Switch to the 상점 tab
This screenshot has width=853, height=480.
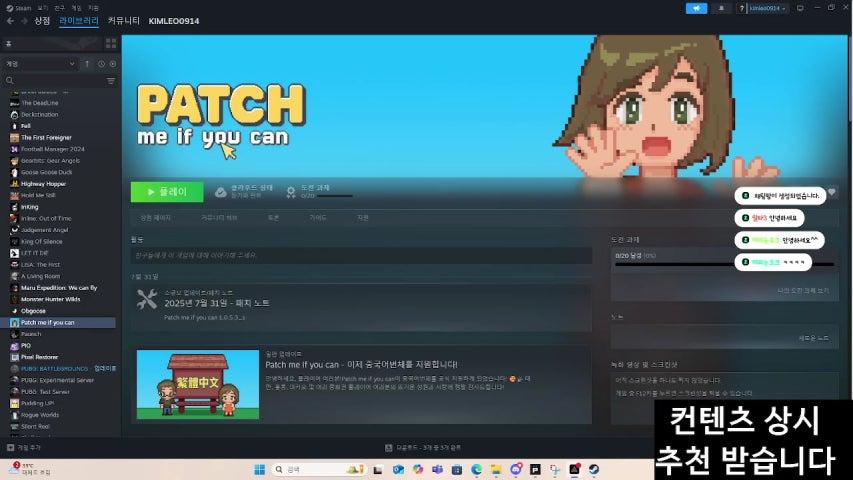coord(42,21)
